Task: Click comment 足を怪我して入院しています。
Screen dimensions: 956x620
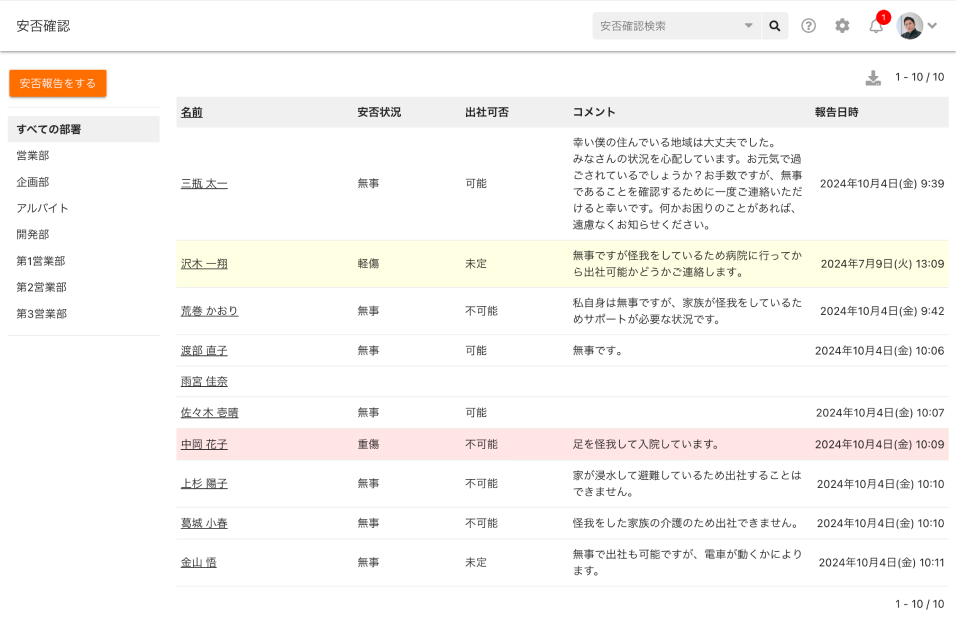Action: (646, 444)
